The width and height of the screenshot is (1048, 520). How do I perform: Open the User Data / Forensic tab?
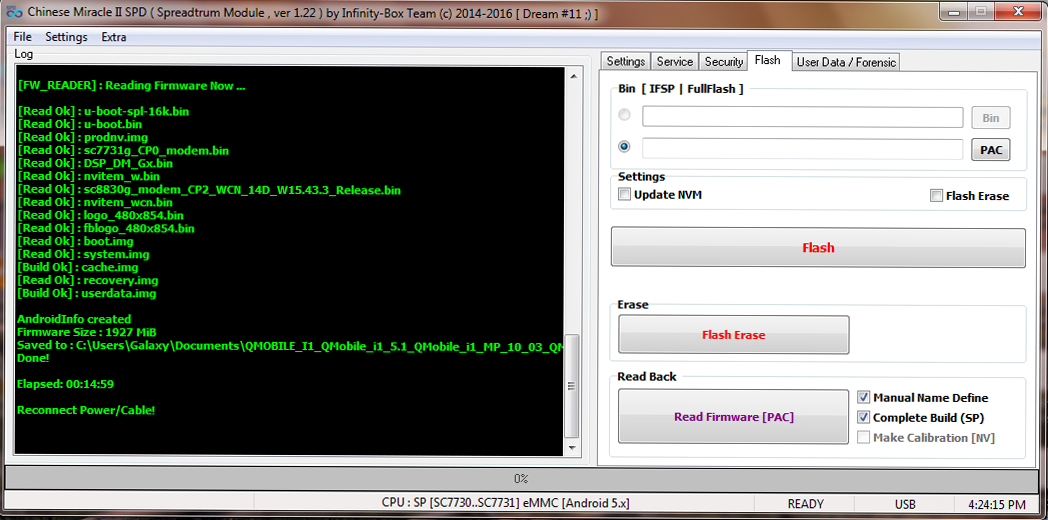(847, 62)
